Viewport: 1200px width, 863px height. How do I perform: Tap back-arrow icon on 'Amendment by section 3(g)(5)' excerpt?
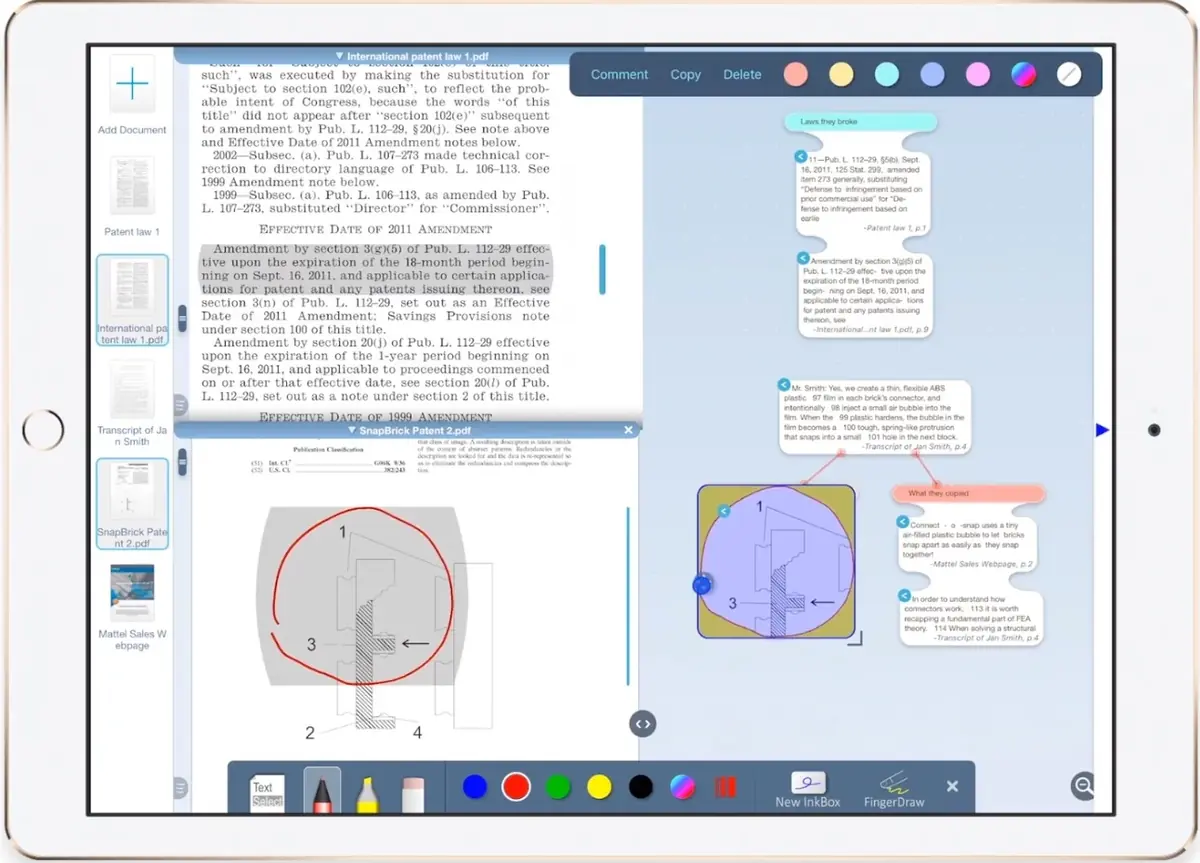802,258
